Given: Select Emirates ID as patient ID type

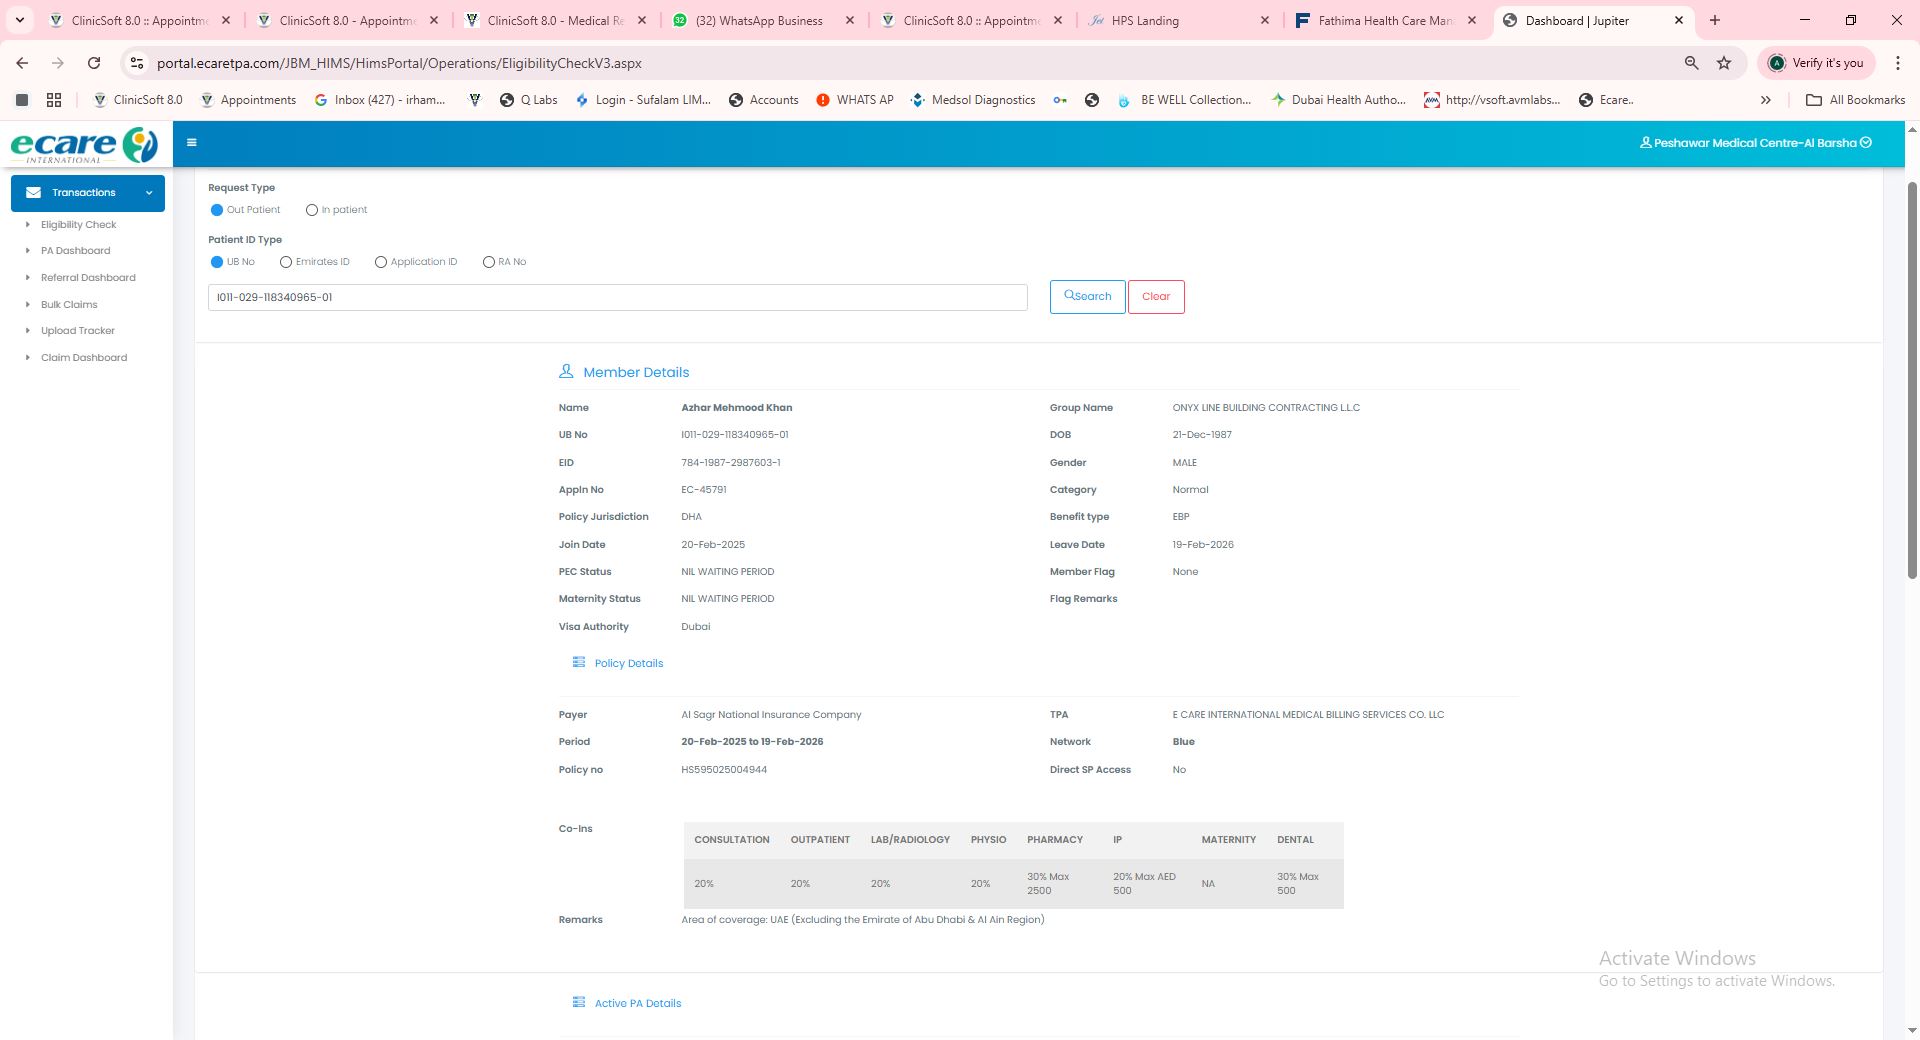Looking at the screenshot, I should click(x=286, y=262).
